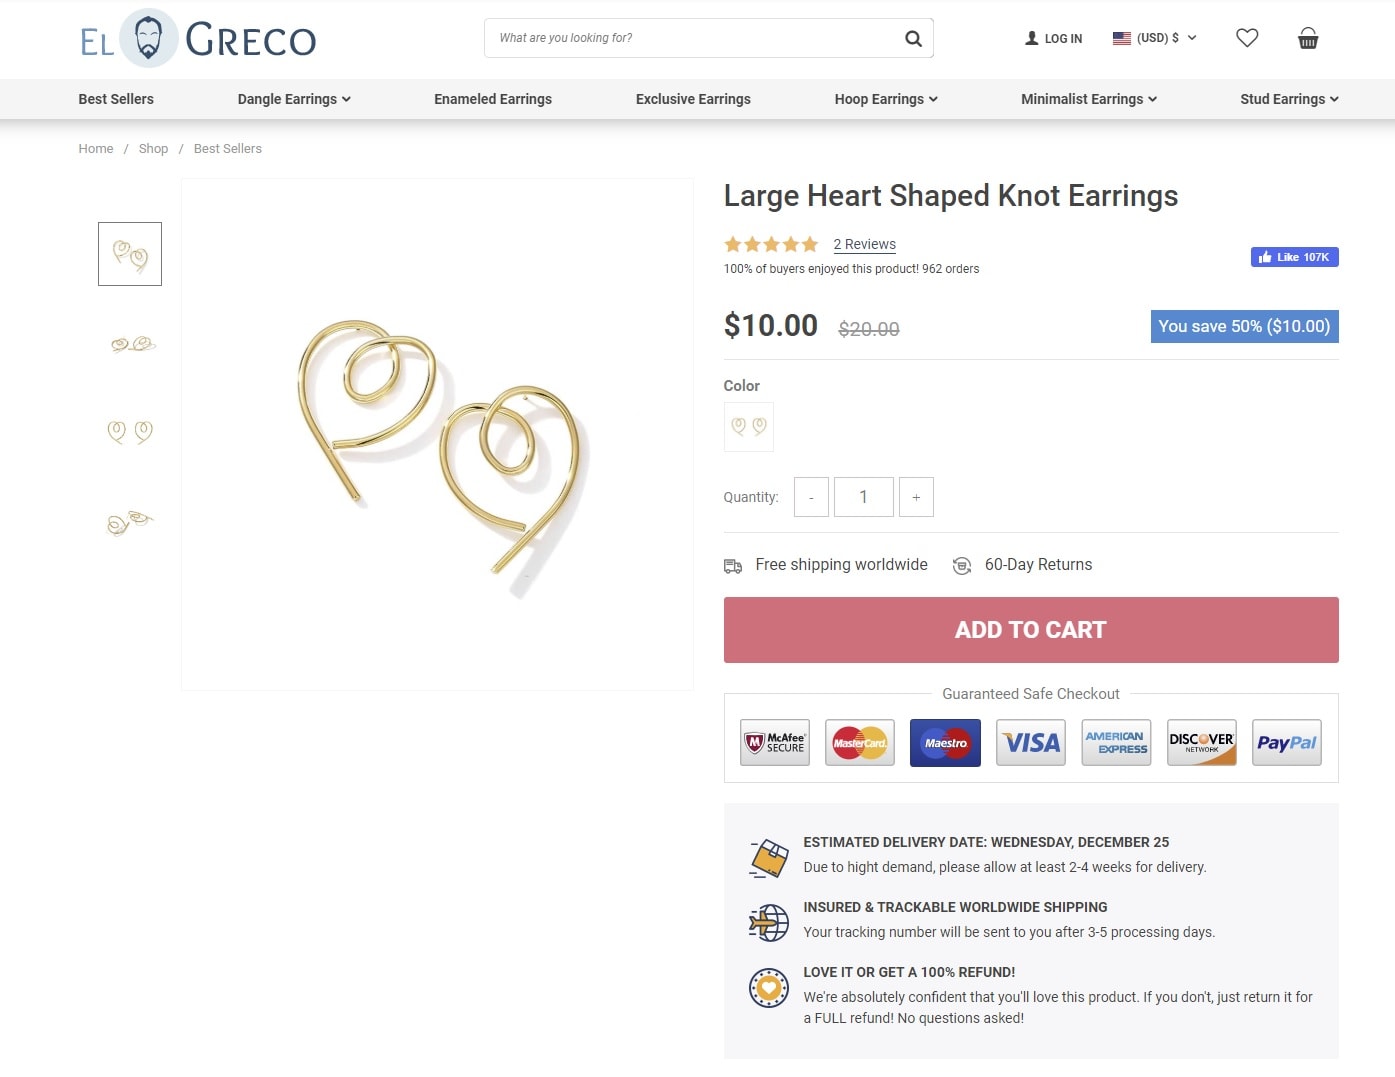
Task: Select the gold heart color swatch
Action: (x=748, y=427)
